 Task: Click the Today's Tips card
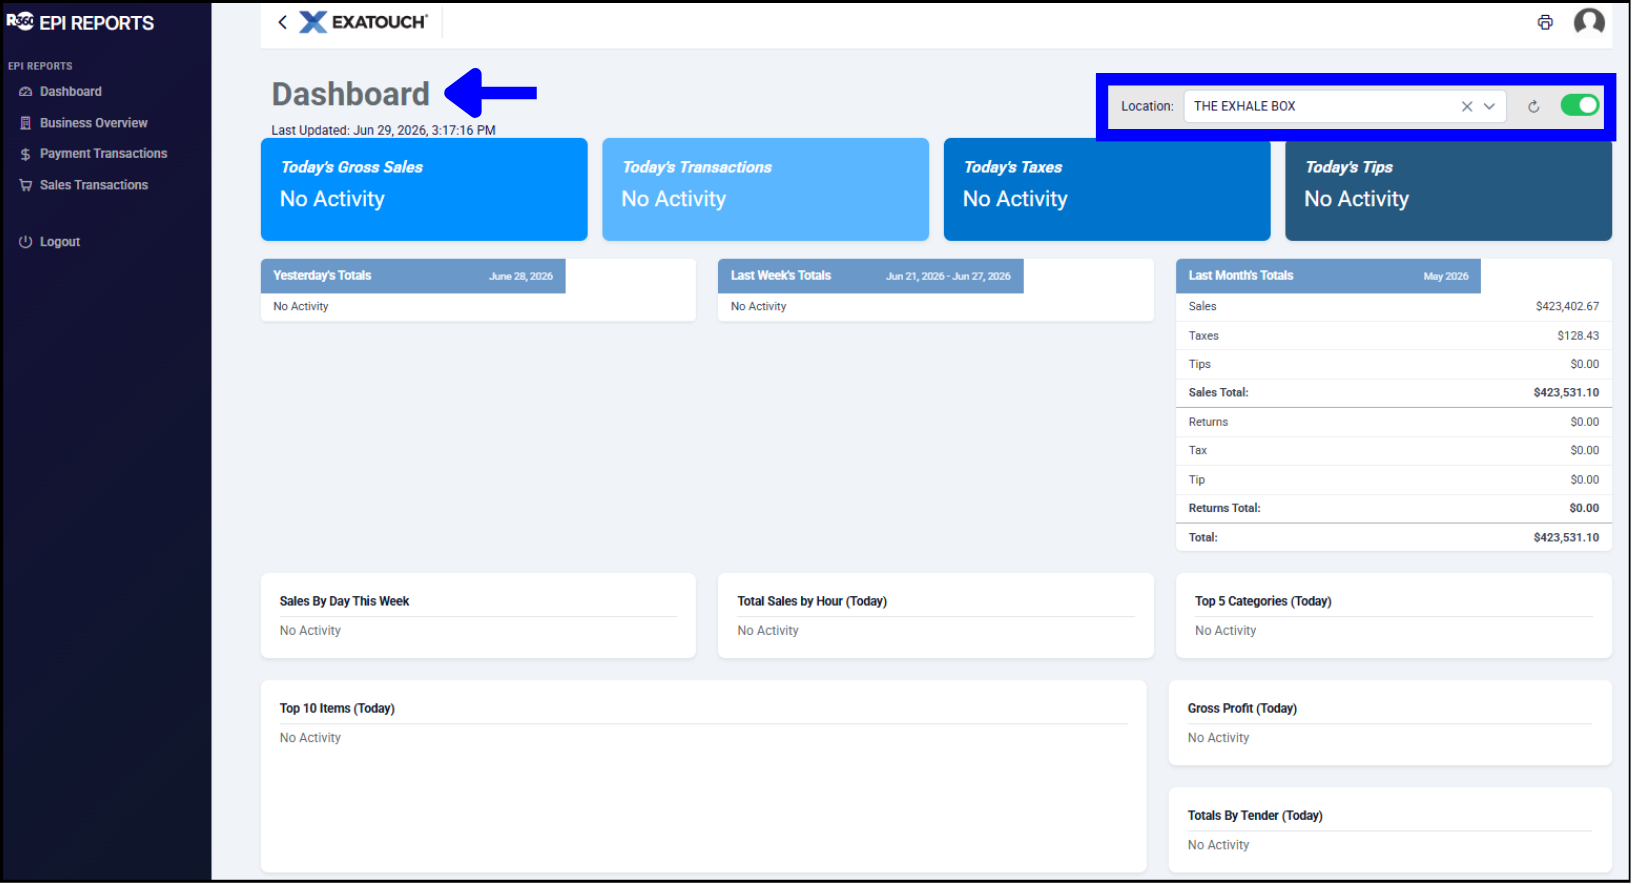click(1449, 190)
